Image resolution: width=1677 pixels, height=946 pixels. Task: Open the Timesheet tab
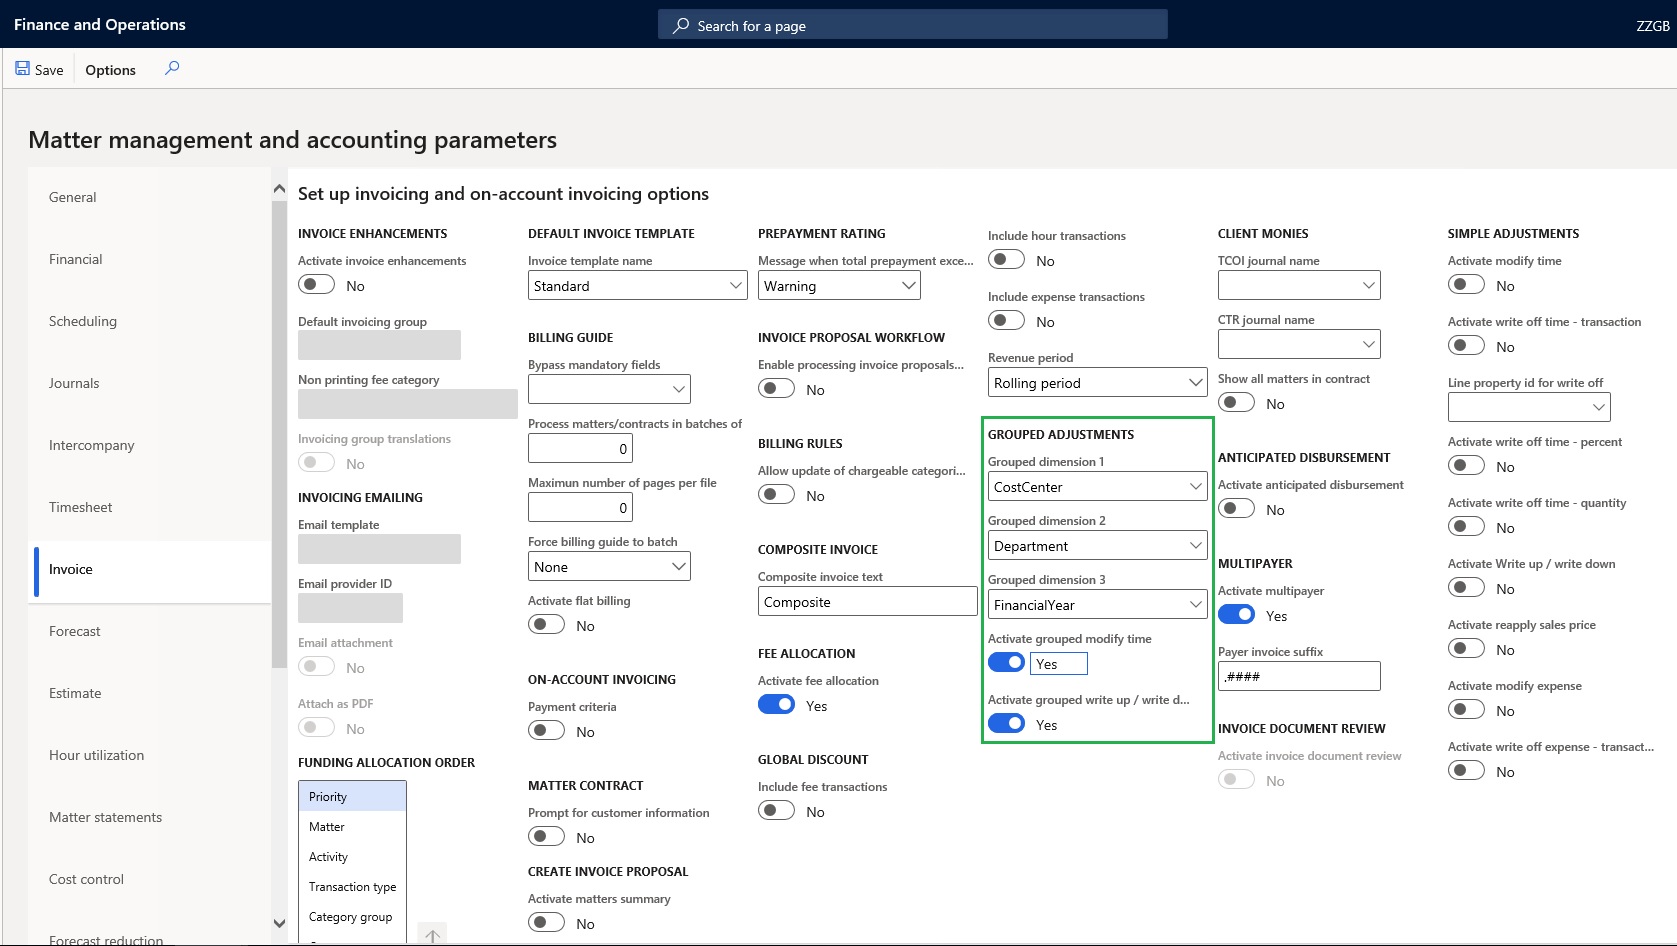(150, 507)
